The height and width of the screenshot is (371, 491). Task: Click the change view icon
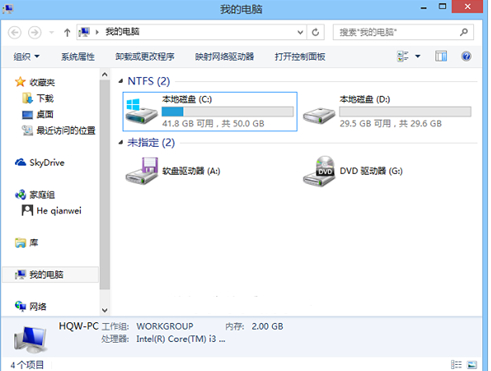click(x=403, y=56)
